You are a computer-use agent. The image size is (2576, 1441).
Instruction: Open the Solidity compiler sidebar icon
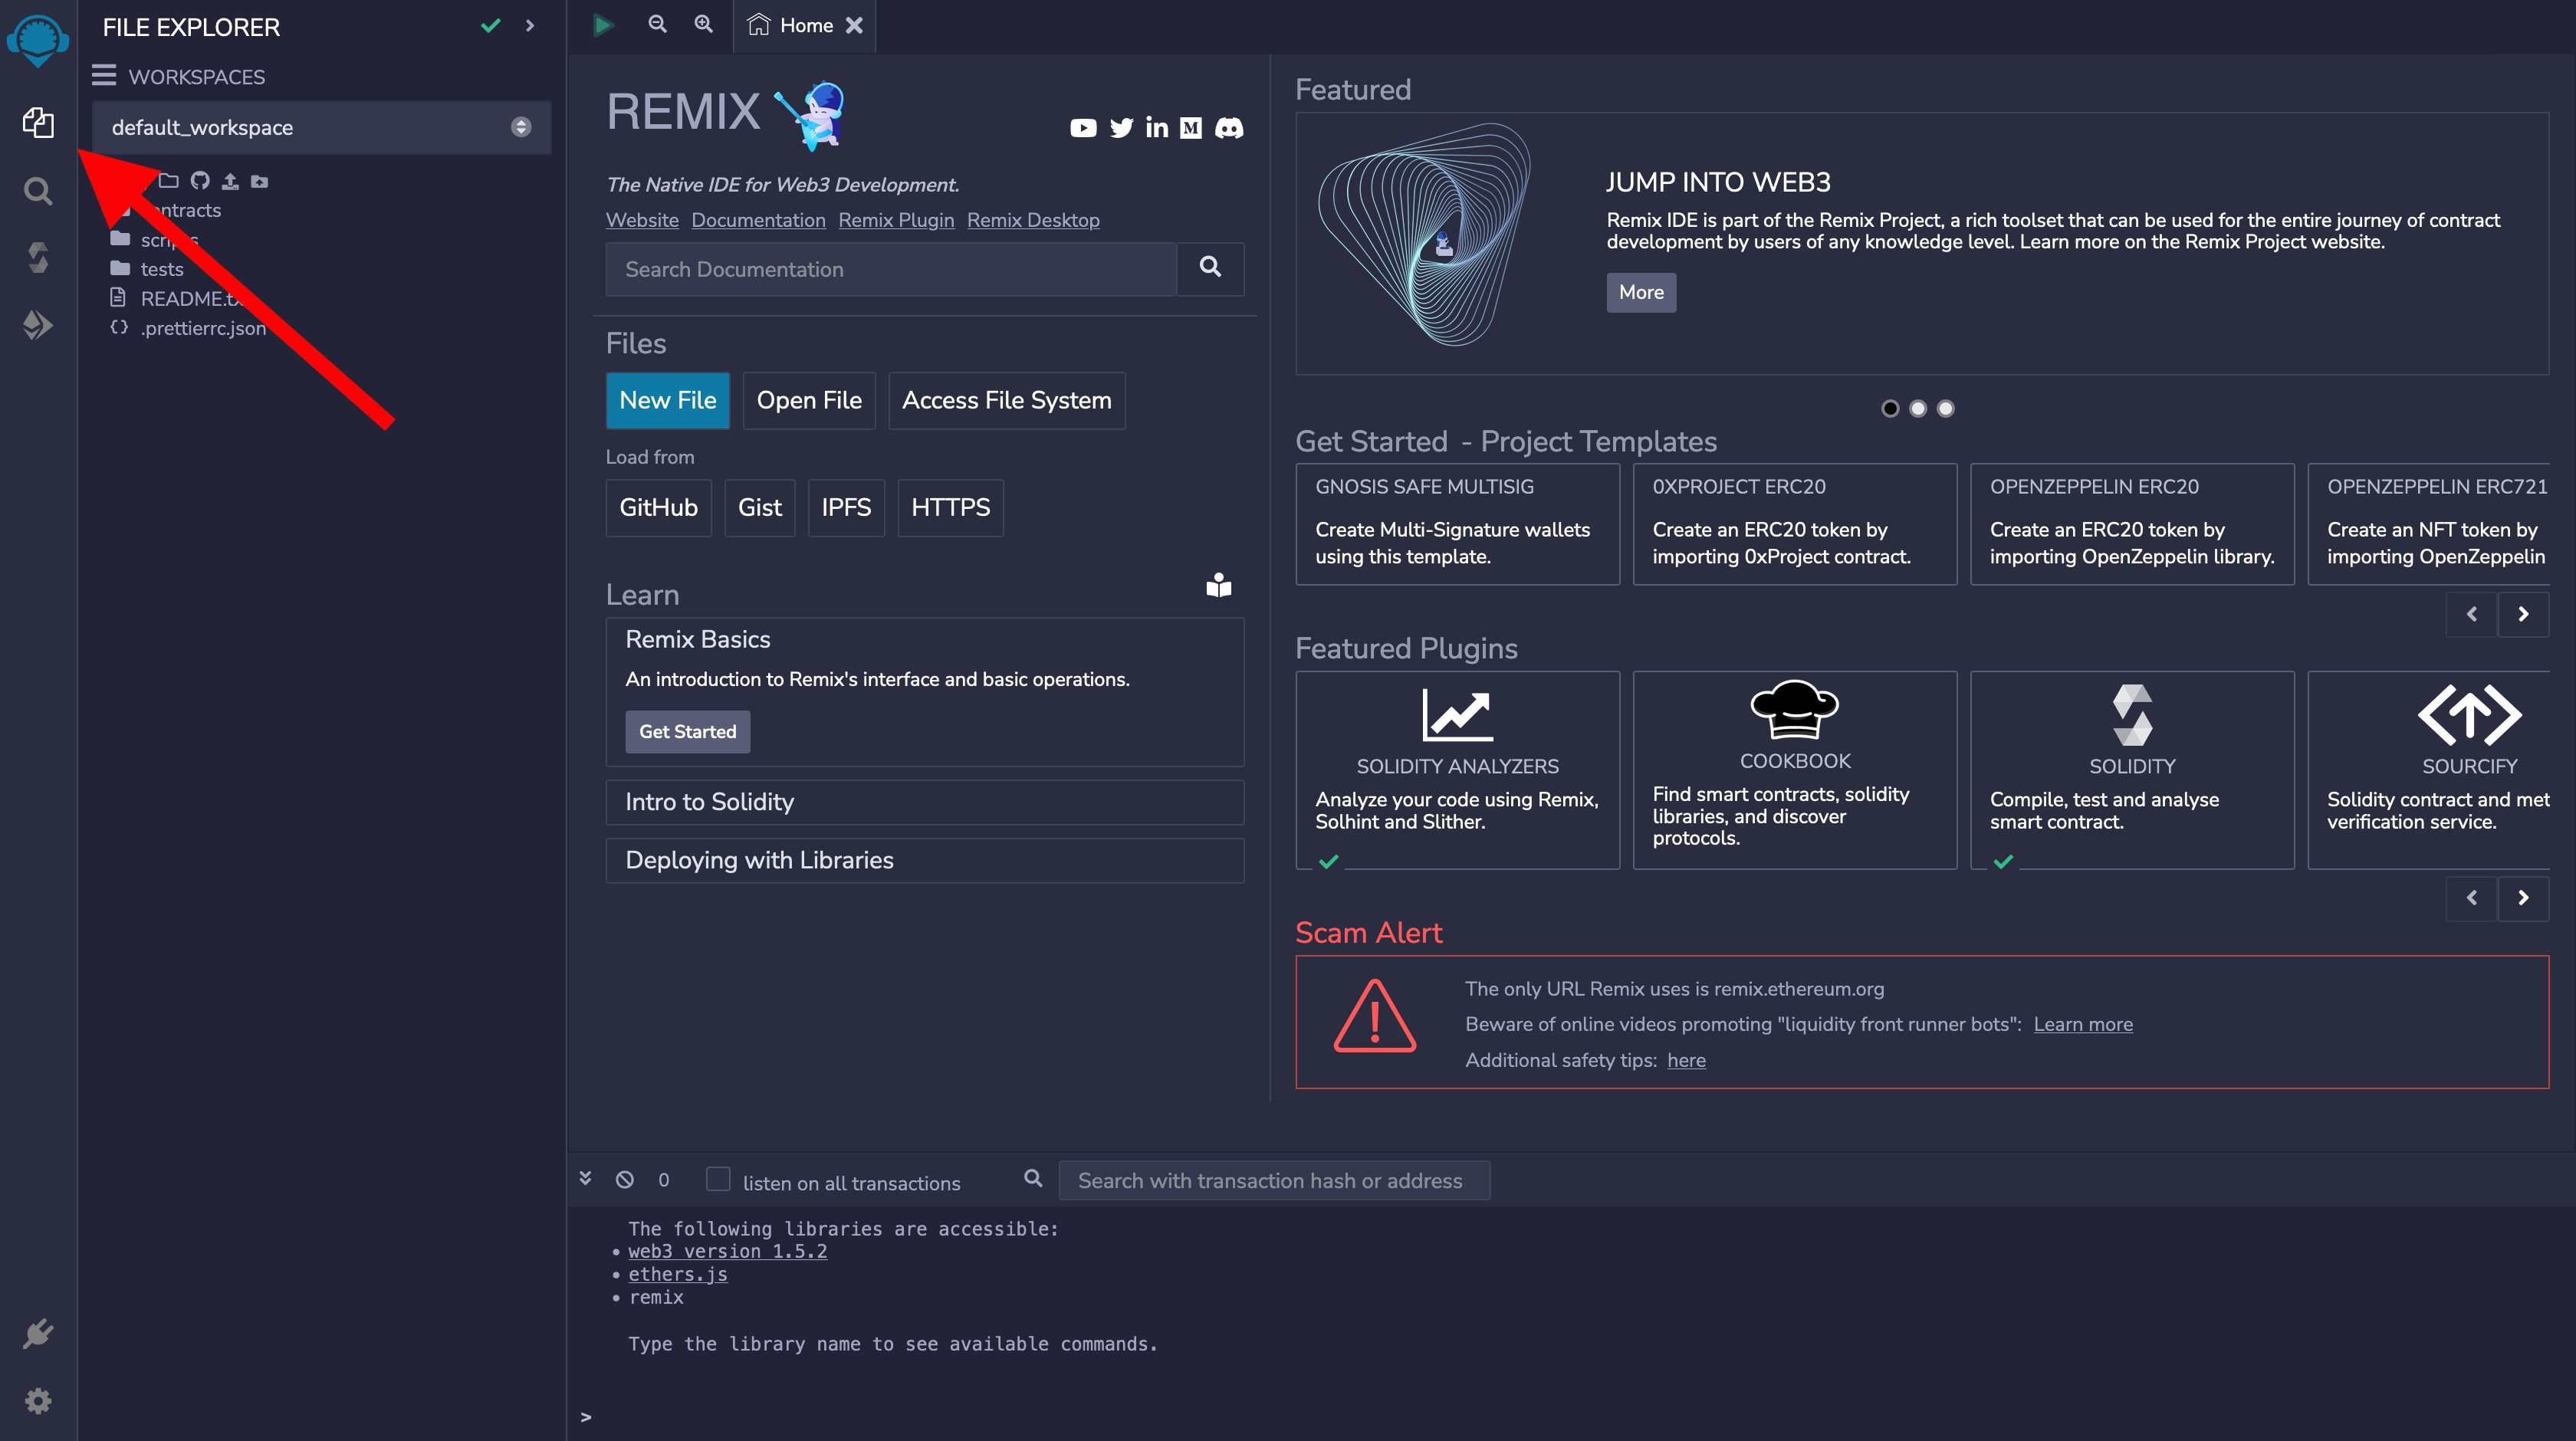pos(38,257)
